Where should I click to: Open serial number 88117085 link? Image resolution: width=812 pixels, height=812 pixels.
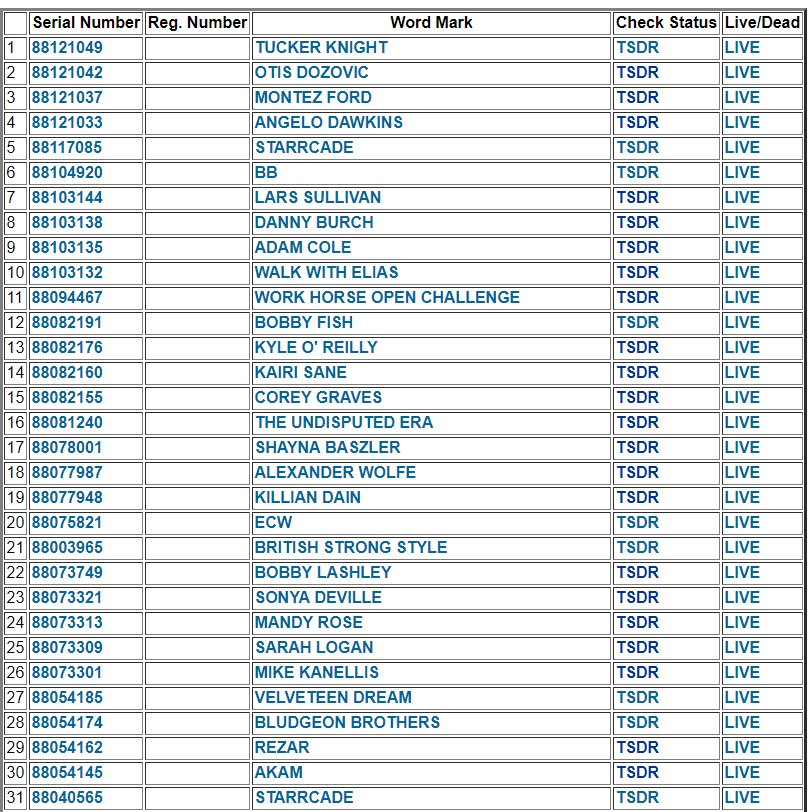click(67, 148)
